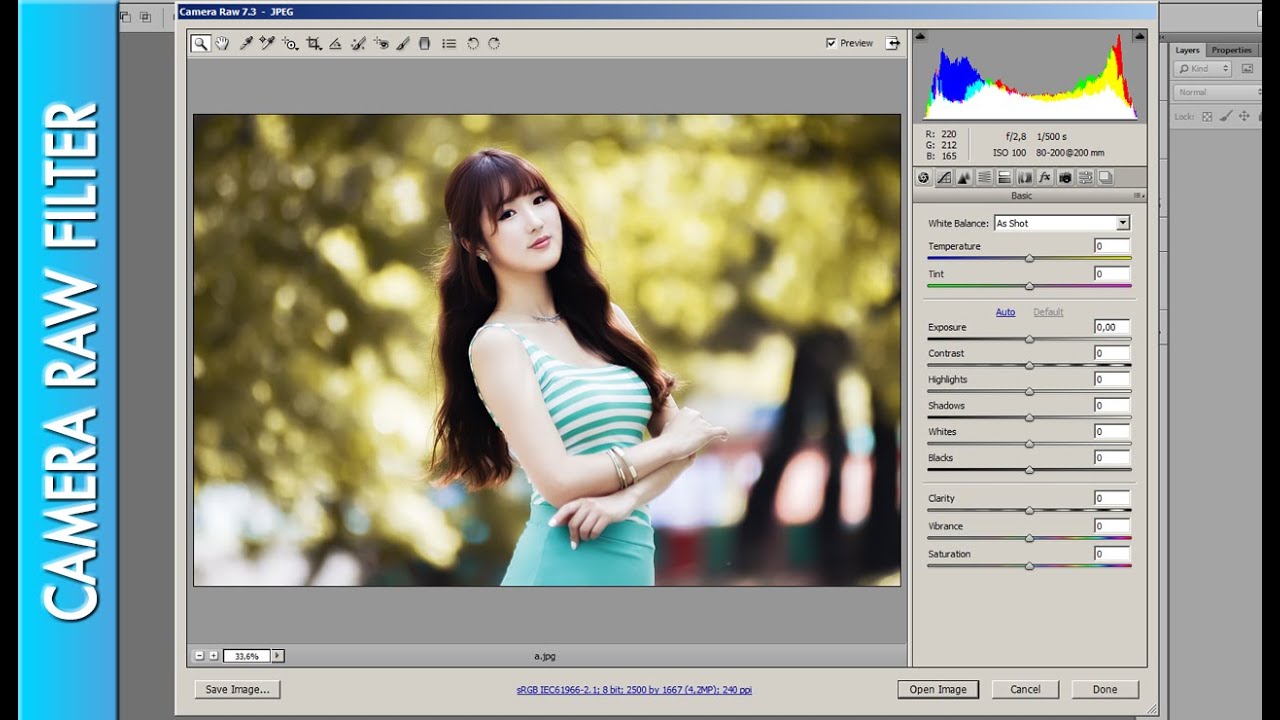Viewport: 1280px width, 720px height.
Task: Open the Snapshots panel tab
Action: coord(1105,177)
